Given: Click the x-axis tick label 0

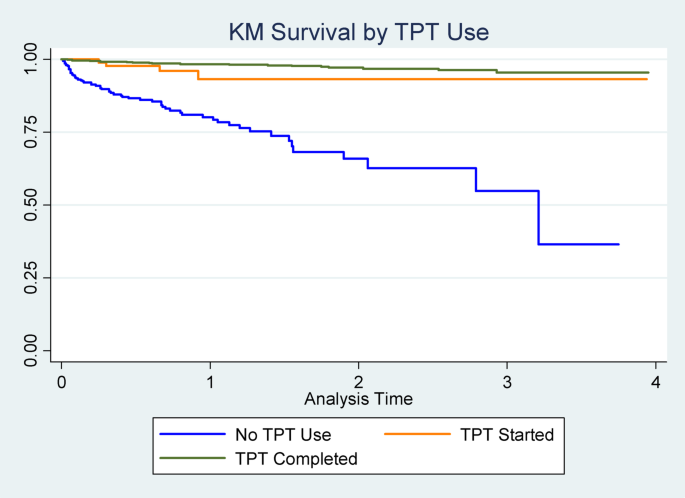Looking at the screenshot, I should click(x=62, y=383).
